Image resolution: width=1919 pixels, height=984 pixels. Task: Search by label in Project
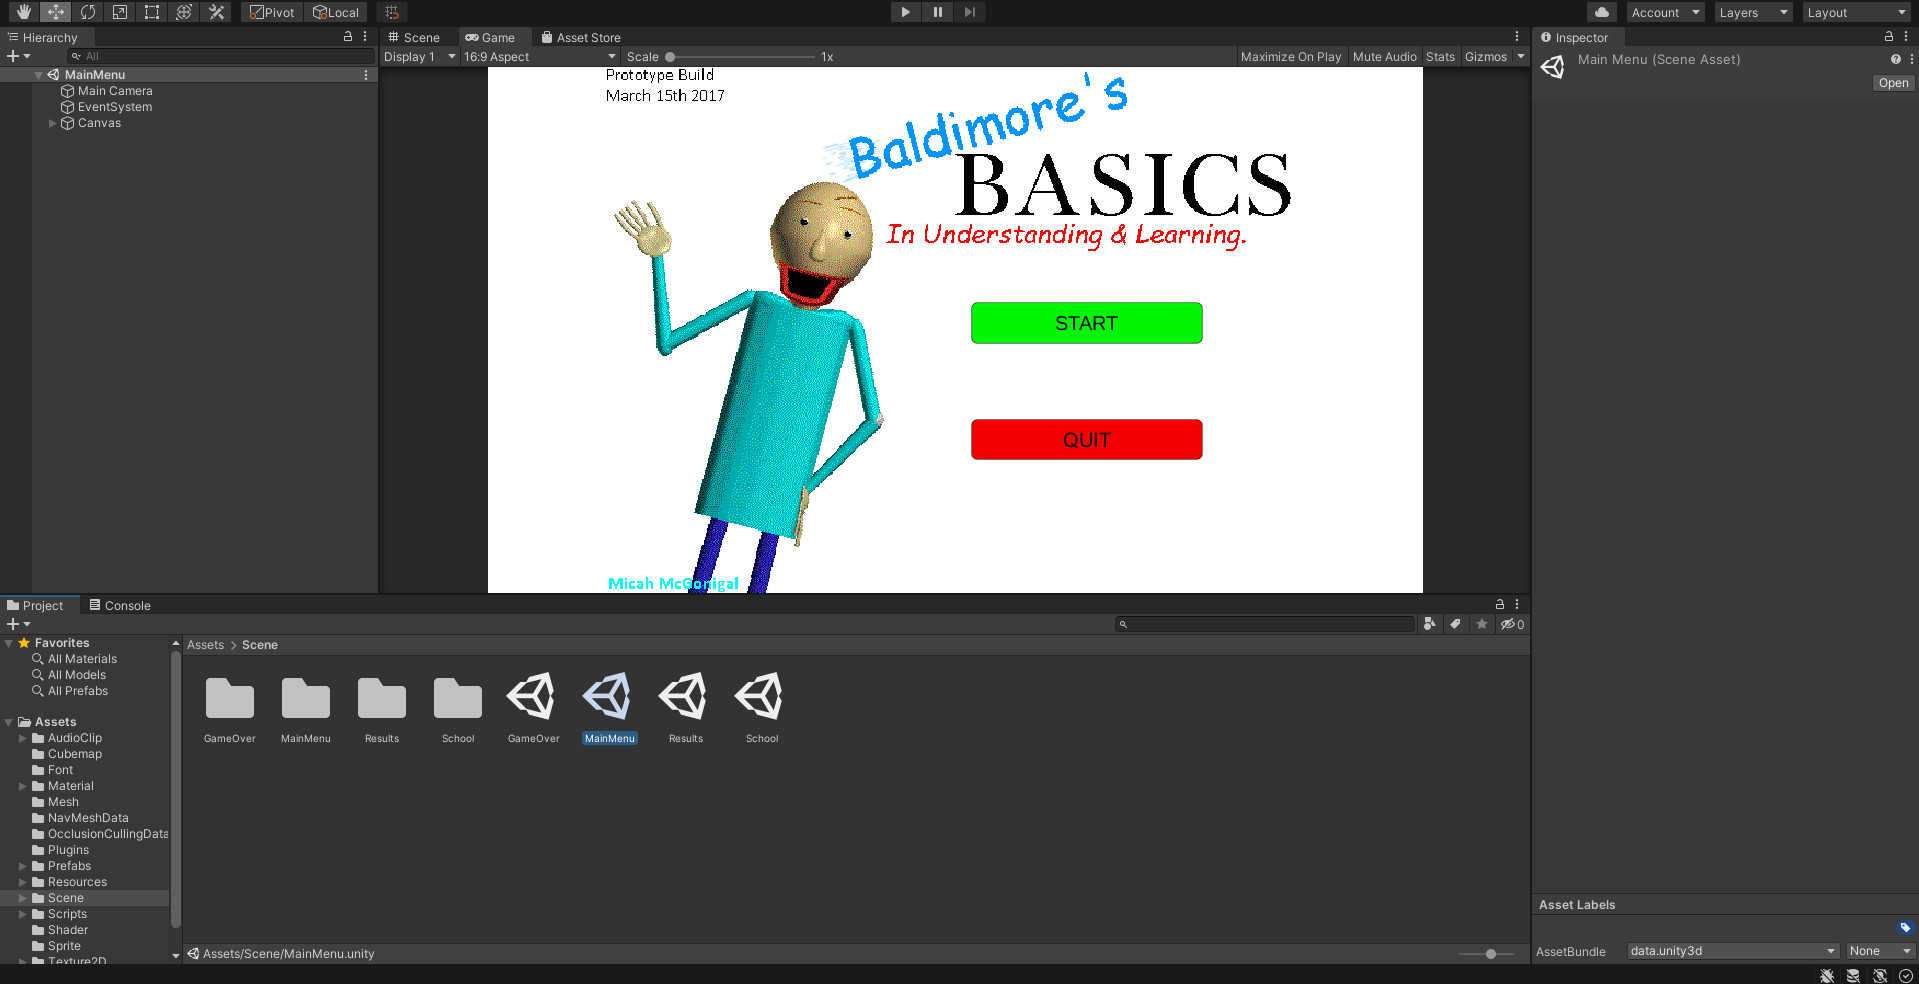coord(1456,624)
